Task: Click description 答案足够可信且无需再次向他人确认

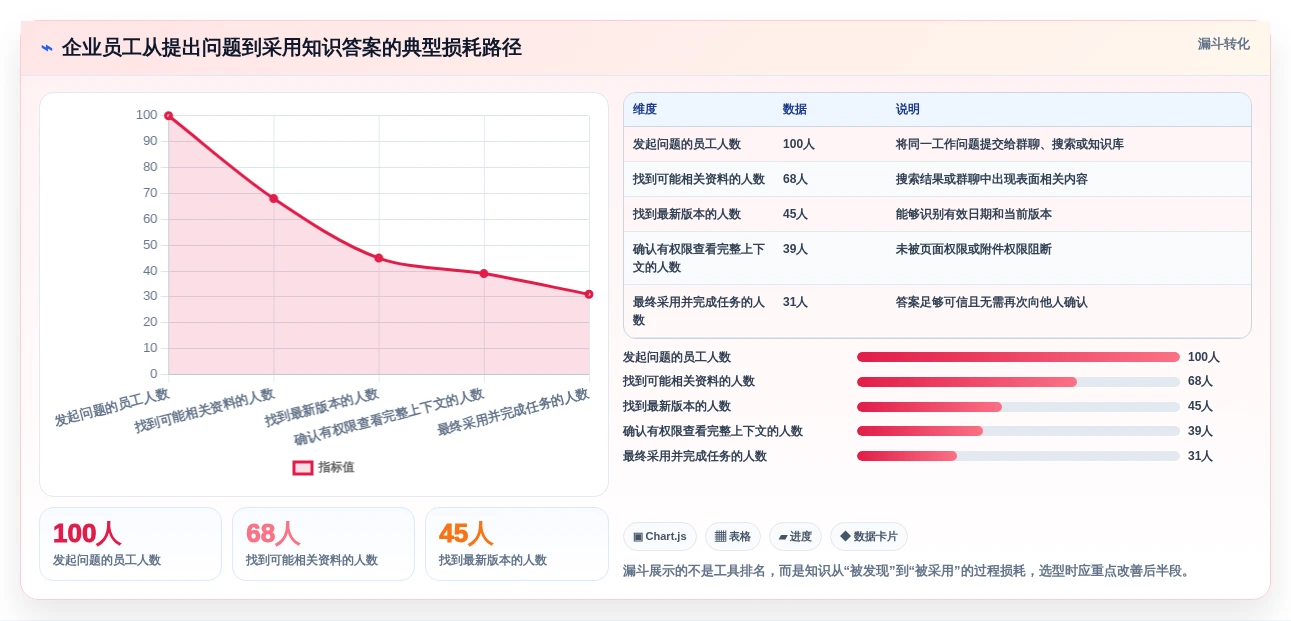Action: pyautogui.click(x=992, y=302)
